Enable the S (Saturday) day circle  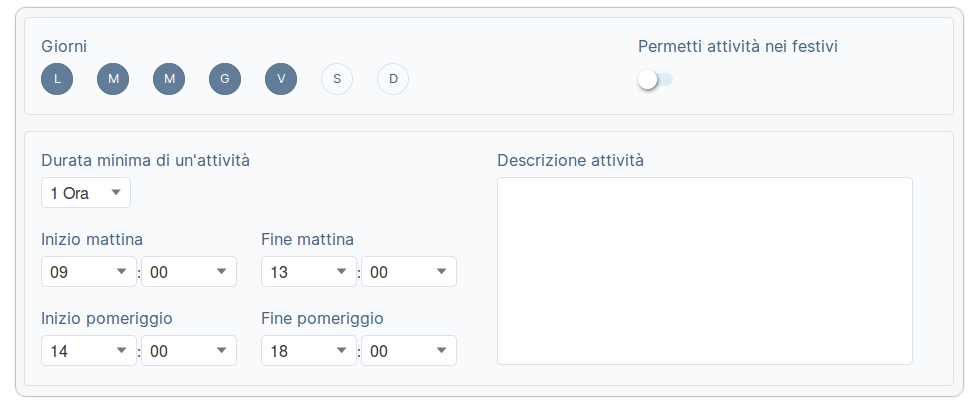pyautogui.click(x=337, y=79)
